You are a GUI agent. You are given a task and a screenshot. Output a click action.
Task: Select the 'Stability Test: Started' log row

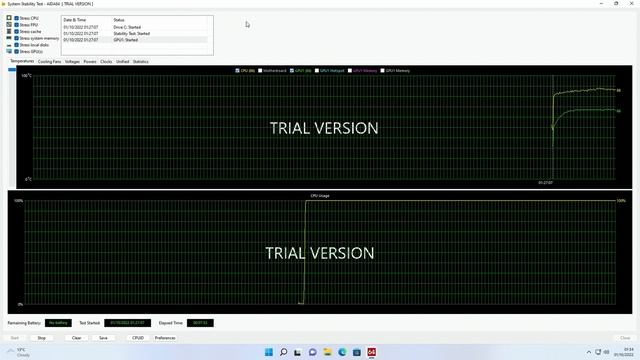coord(135,33)
